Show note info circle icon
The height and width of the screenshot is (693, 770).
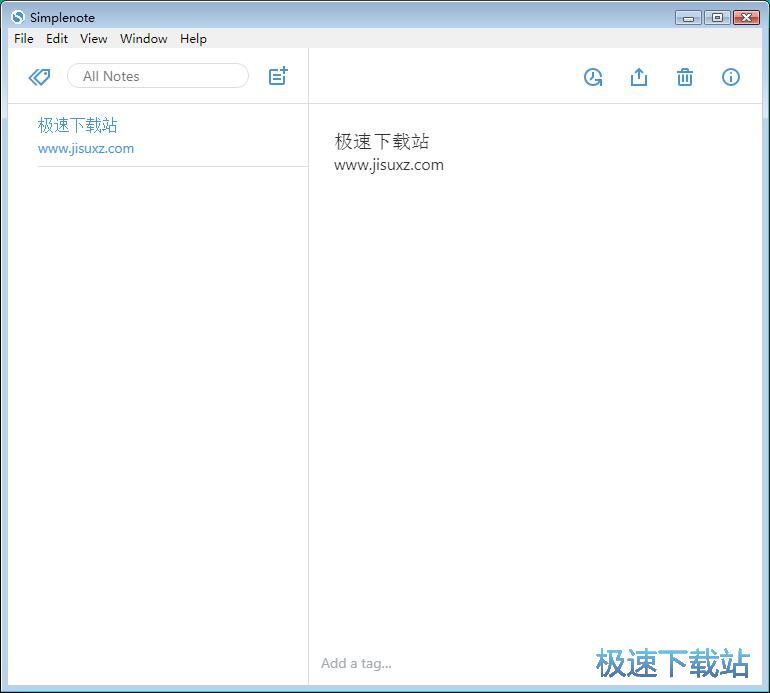tap(731, 77)
